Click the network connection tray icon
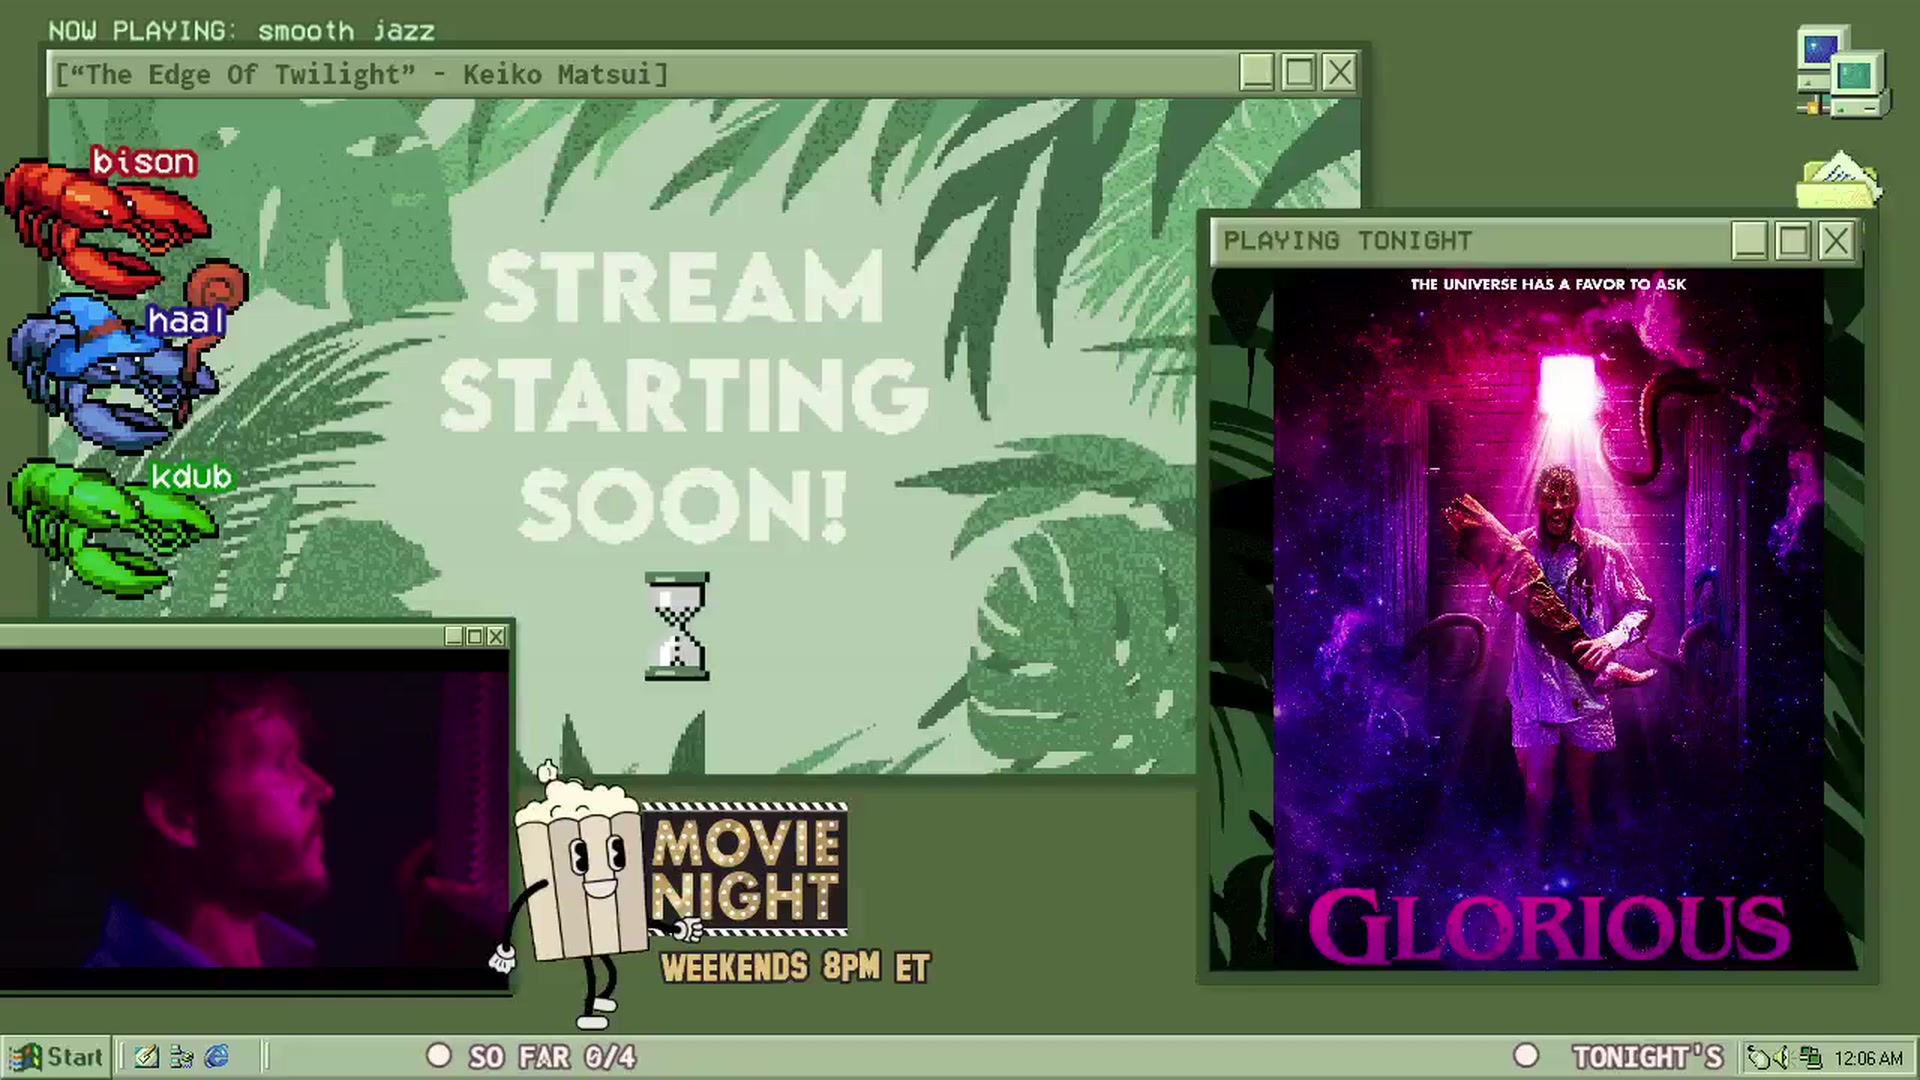 [1810, 1057]
